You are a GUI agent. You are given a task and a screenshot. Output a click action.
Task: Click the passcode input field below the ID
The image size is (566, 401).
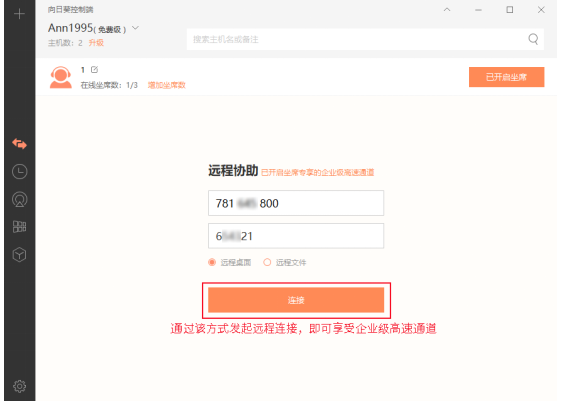tap(296, 236)
